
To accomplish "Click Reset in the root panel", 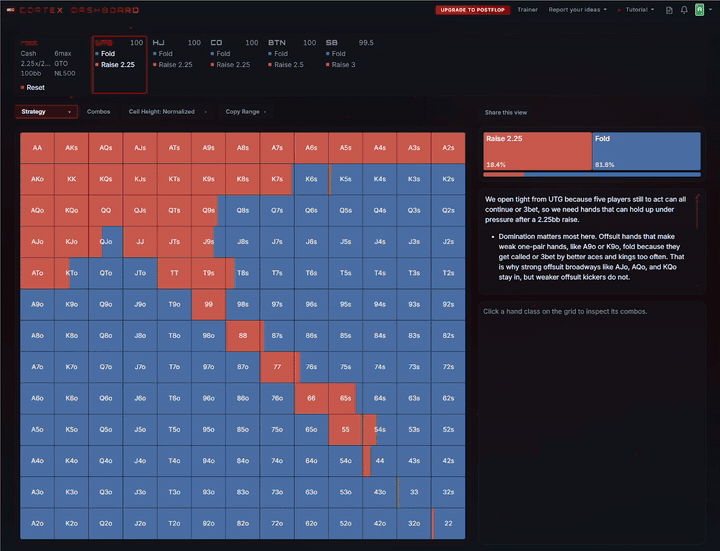I will tap(33, 87).
